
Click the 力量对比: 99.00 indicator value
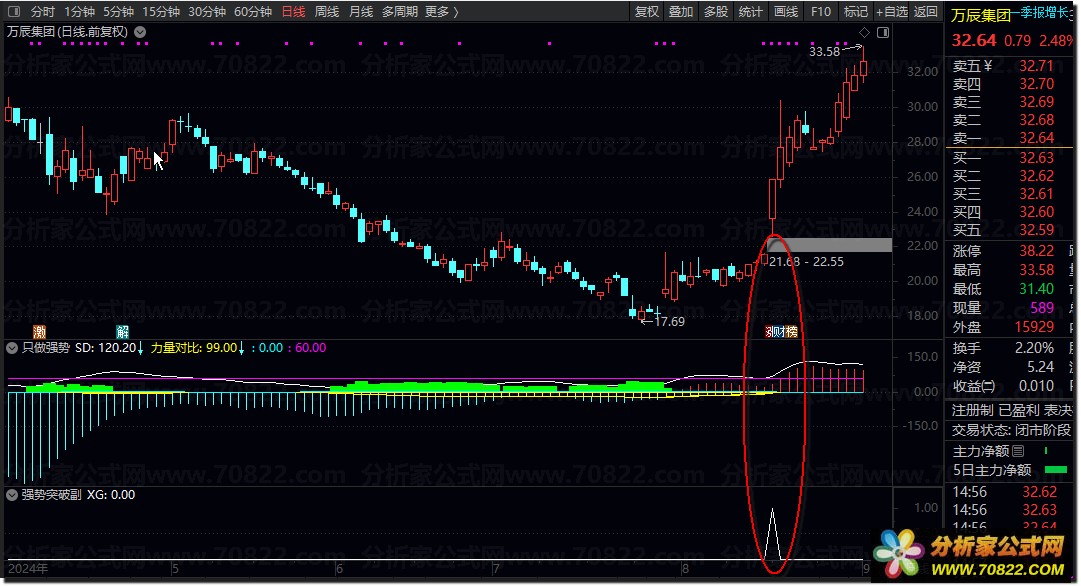(x=194, y=348)
